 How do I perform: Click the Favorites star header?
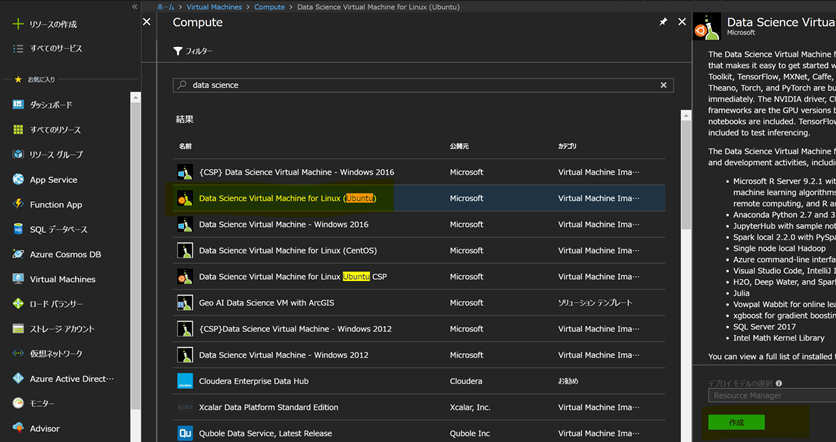click(x=18, y=79)
